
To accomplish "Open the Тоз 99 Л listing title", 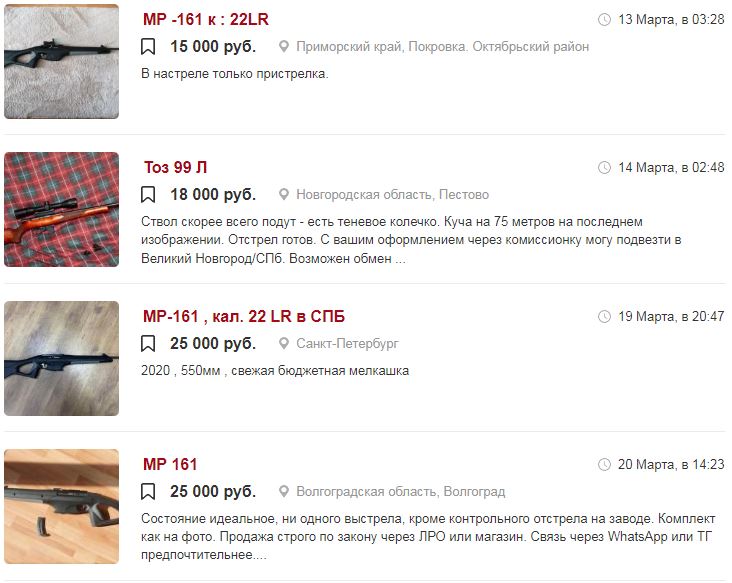I will 176,167.
